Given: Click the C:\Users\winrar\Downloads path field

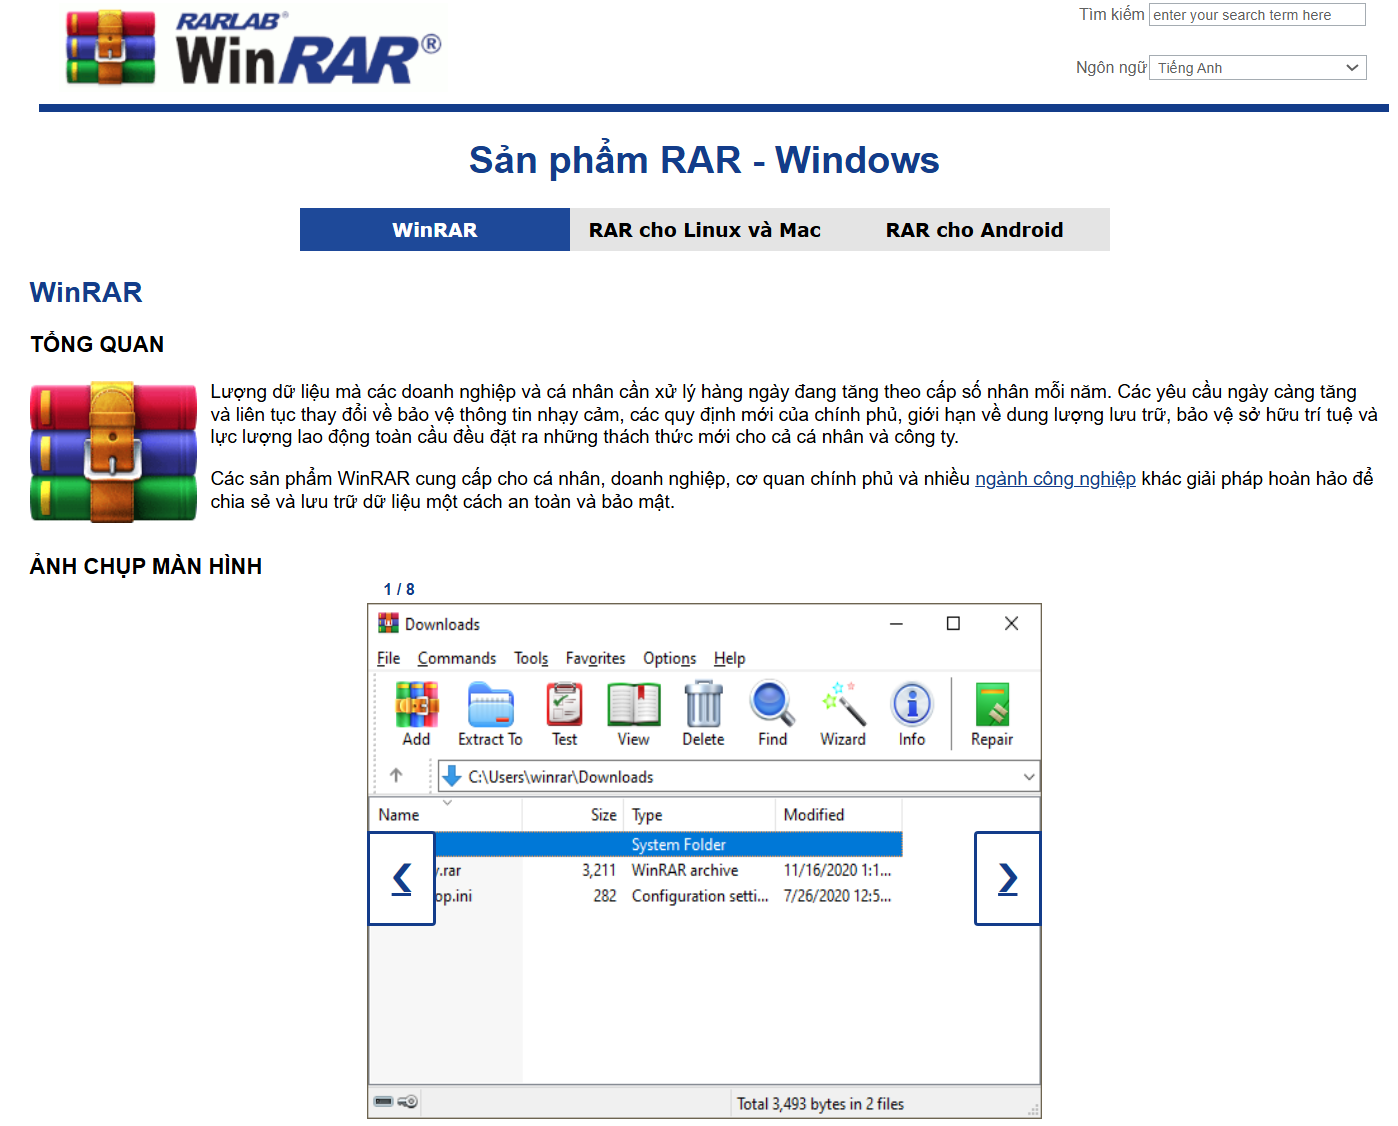Looking at the screenshot, I should [x=739, y=777].
